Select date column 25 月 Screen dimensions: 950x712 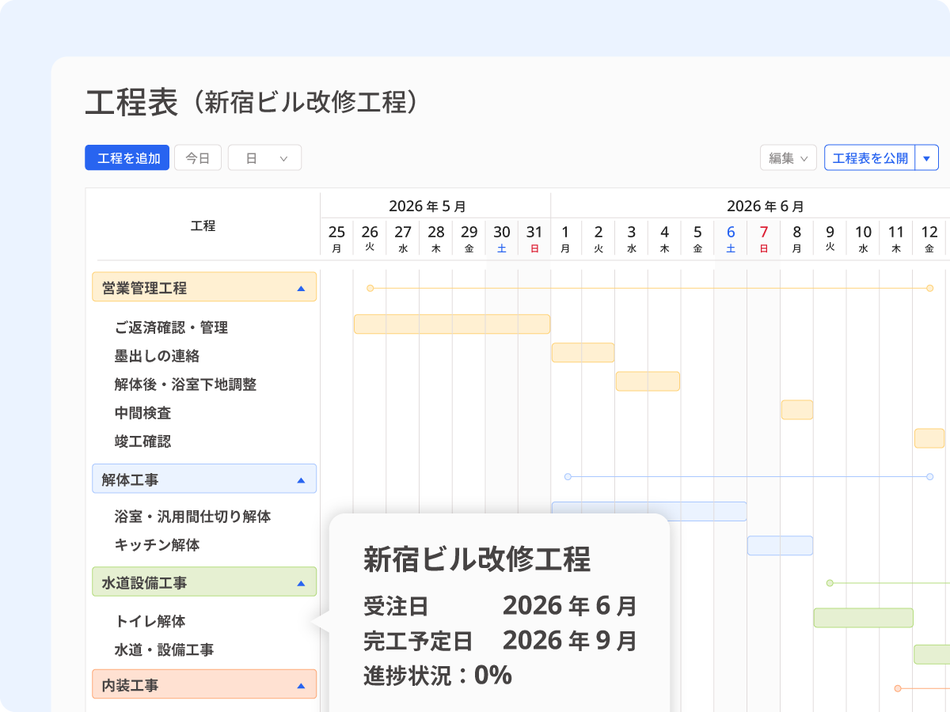[337, 239]
